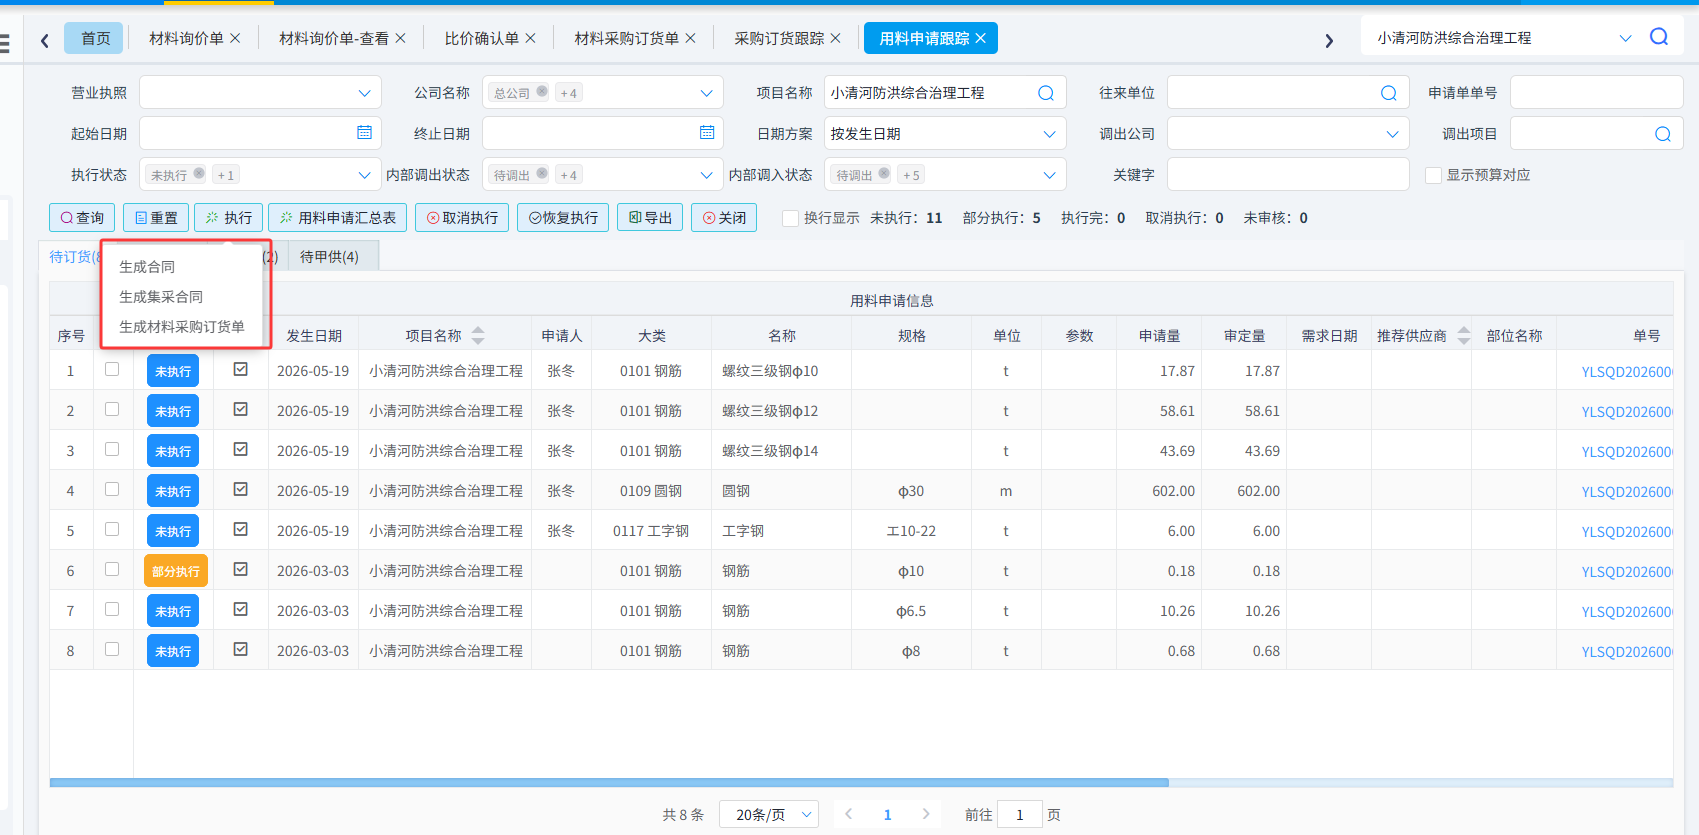
Task: Choose 生成集采合同 from the popup menu
Action: [x=161, y=297]
